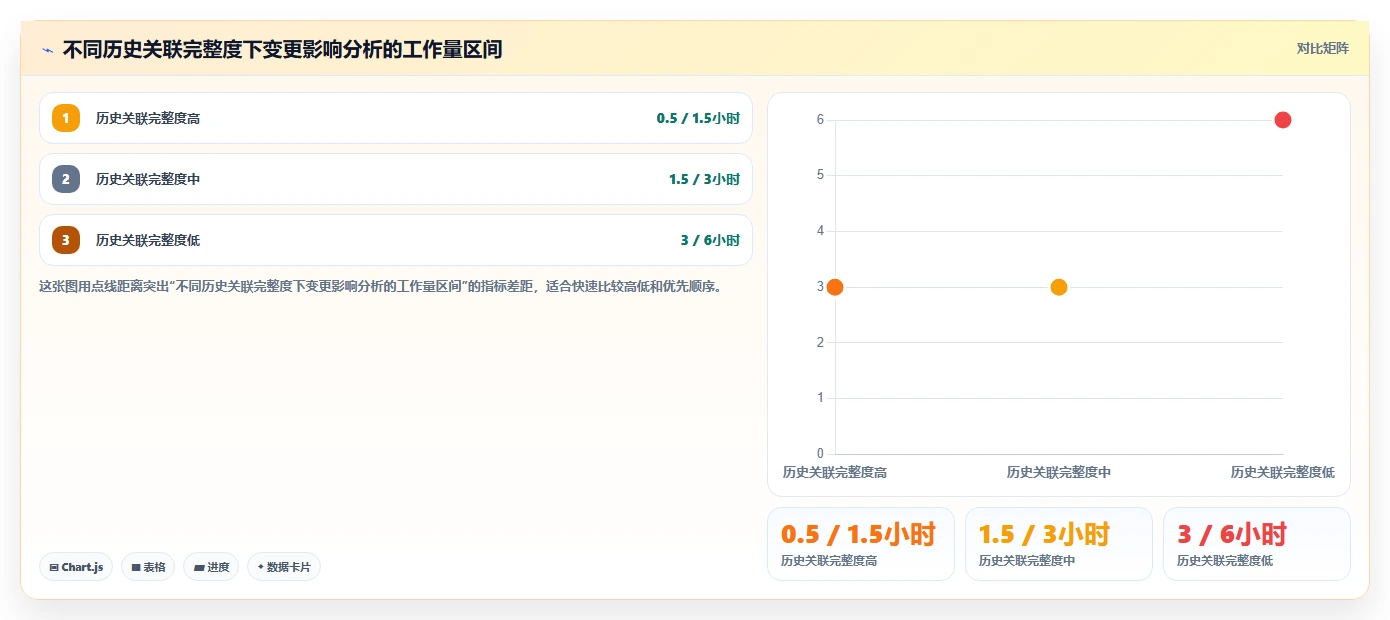
Task: Click the 历史关联完整度低 x-axis label
Action: [1283, 472]
